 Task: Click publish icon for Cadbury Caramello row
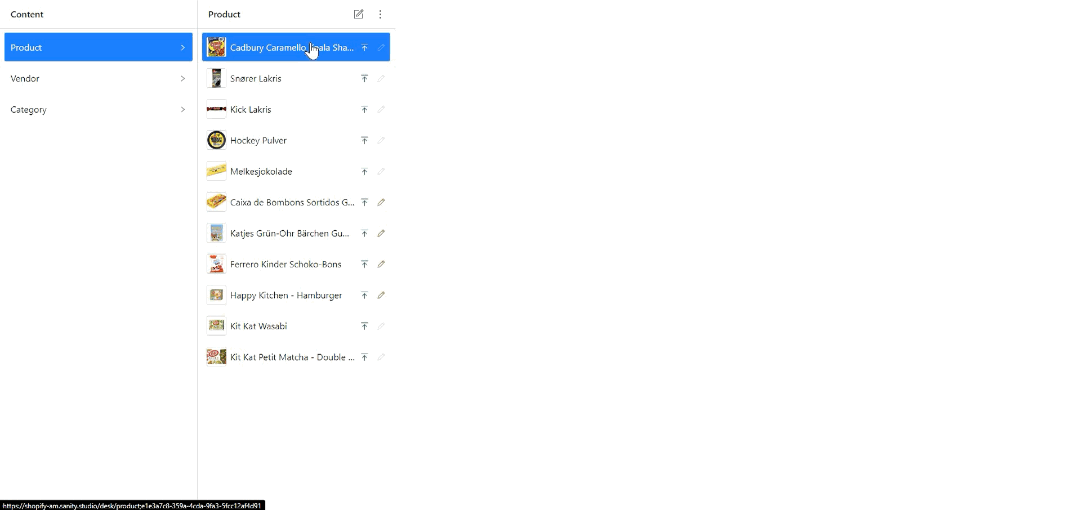point(364,48)
